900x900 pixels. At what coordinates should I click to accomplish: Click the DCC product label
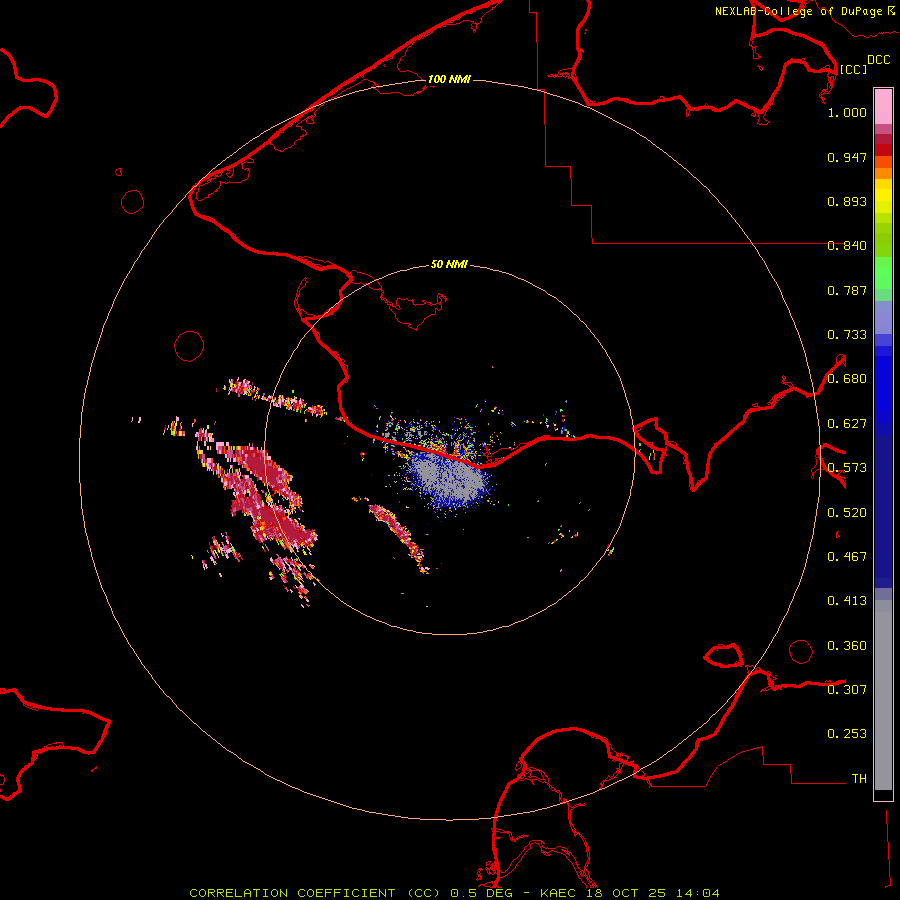click(879, 60)
